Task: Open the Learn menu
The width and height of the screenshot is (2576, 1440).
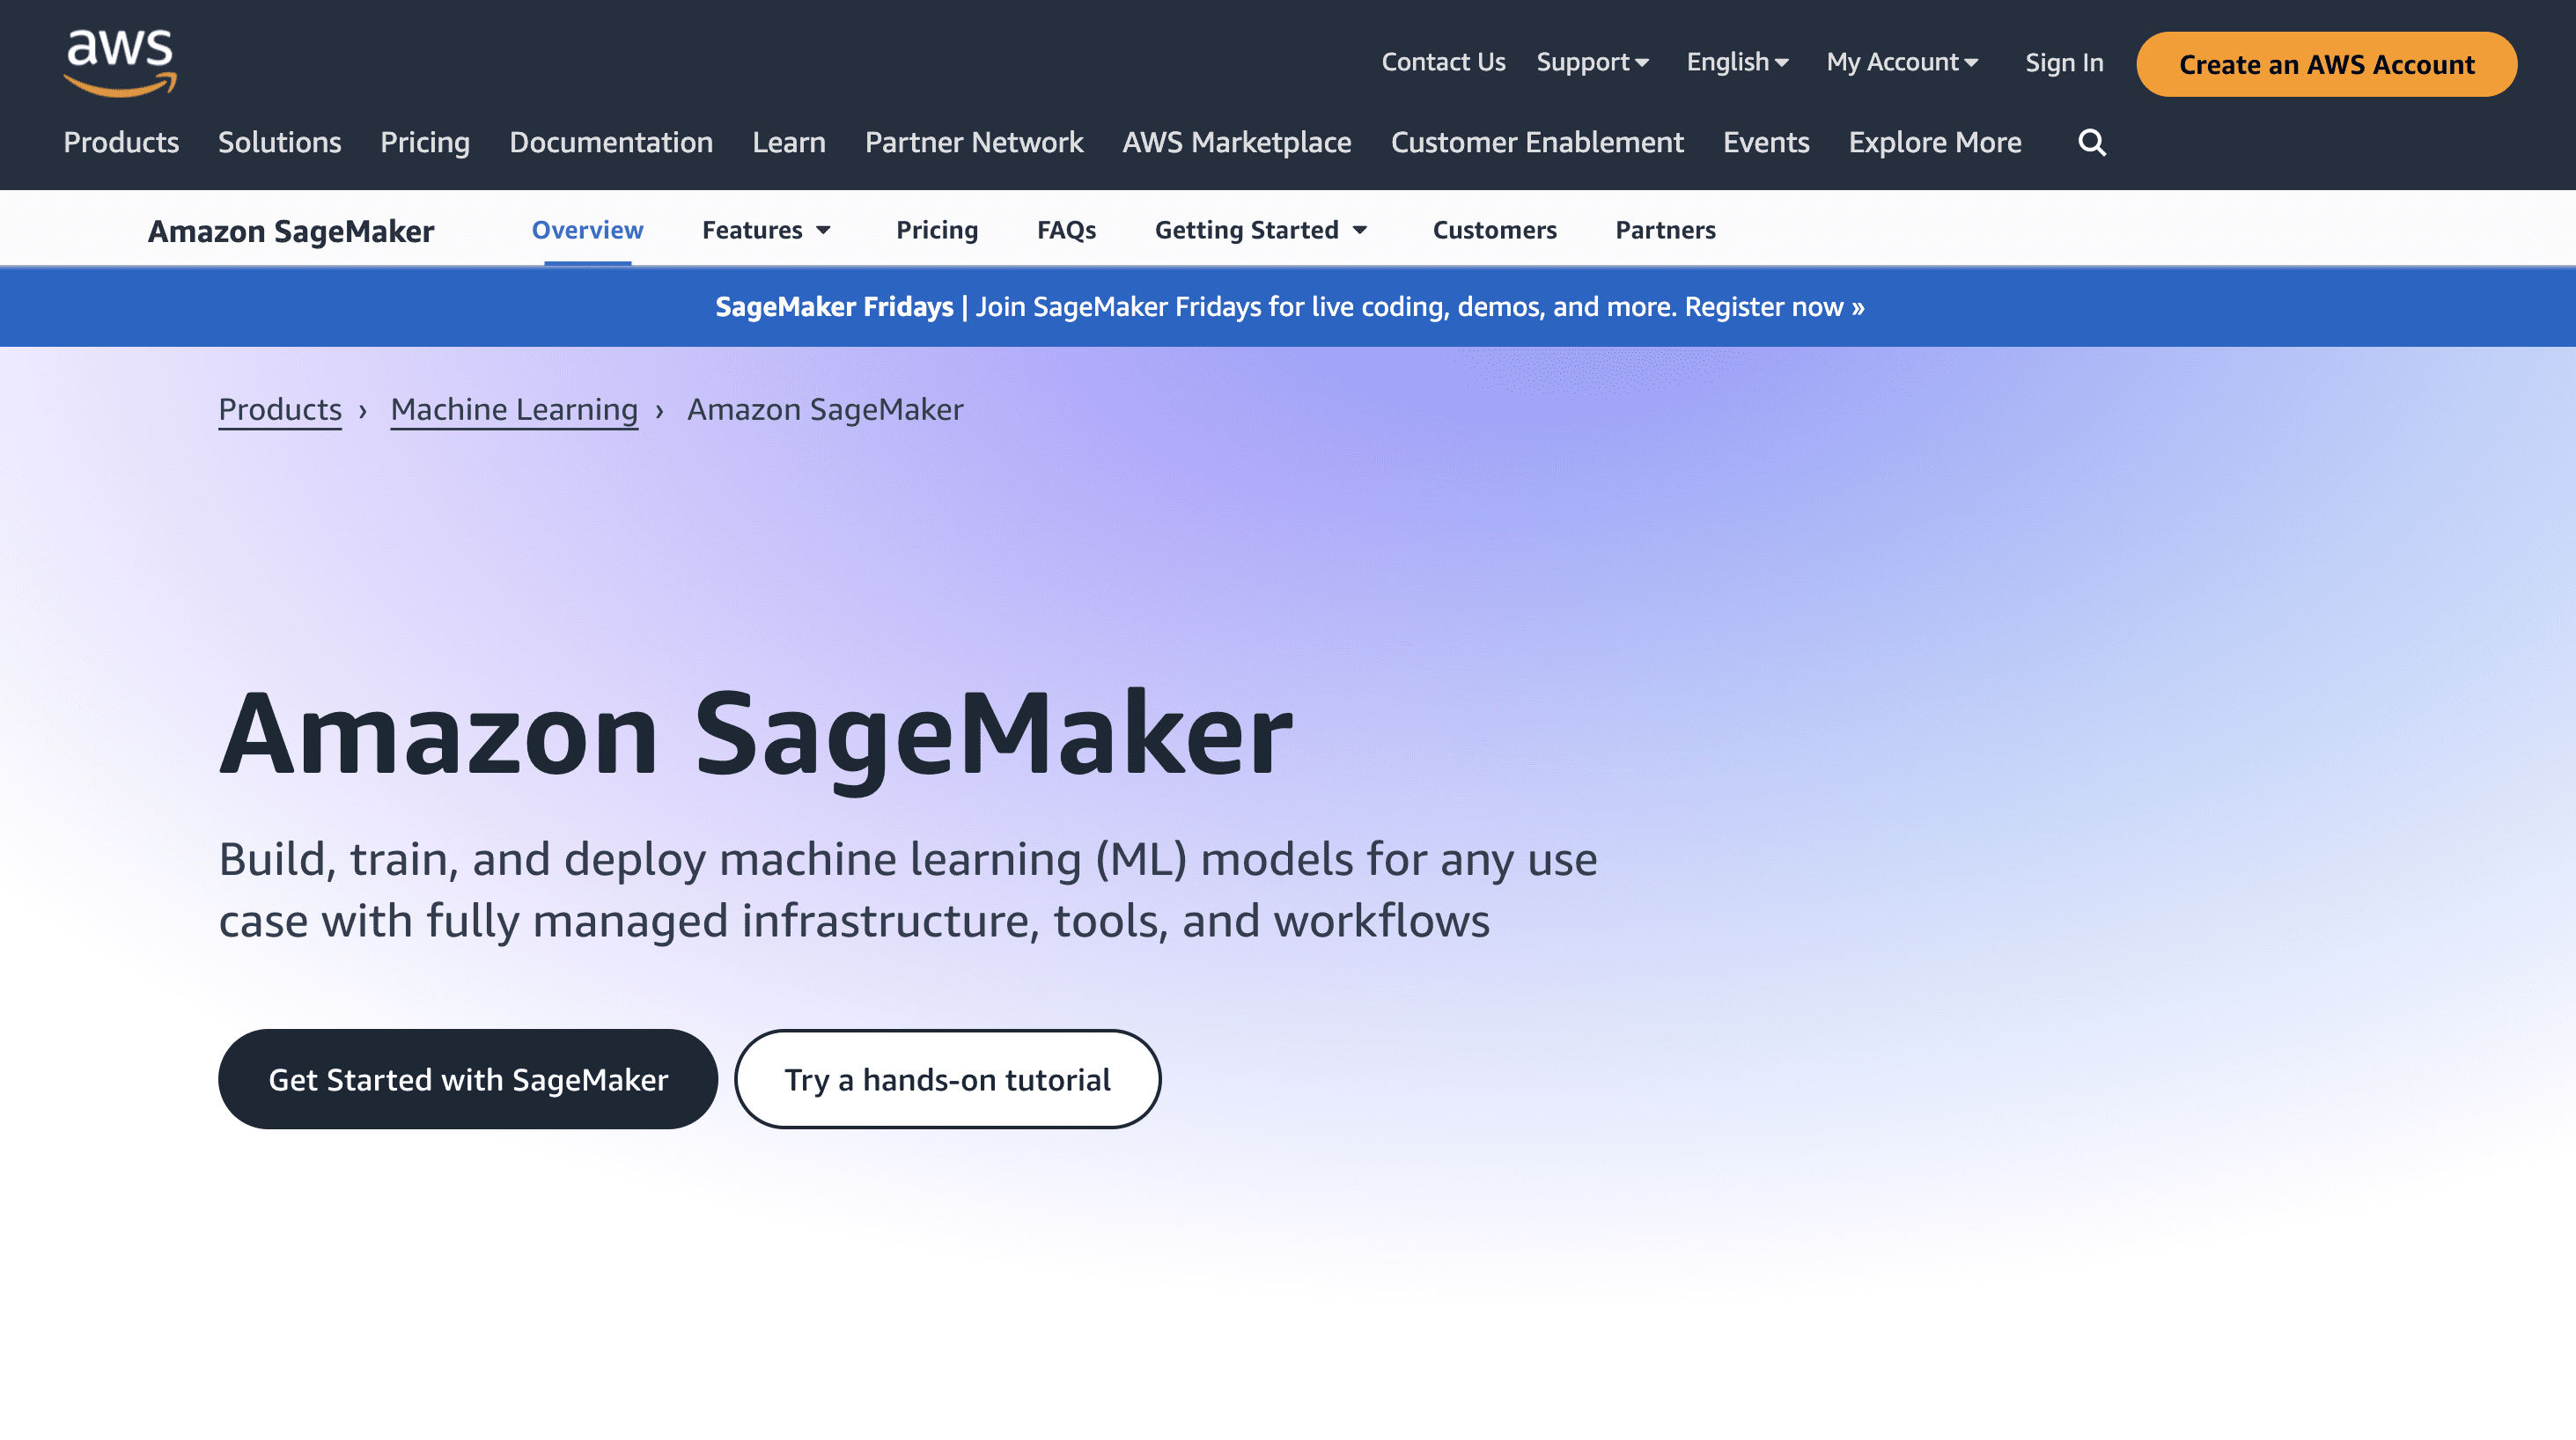Action: point(789,142)
